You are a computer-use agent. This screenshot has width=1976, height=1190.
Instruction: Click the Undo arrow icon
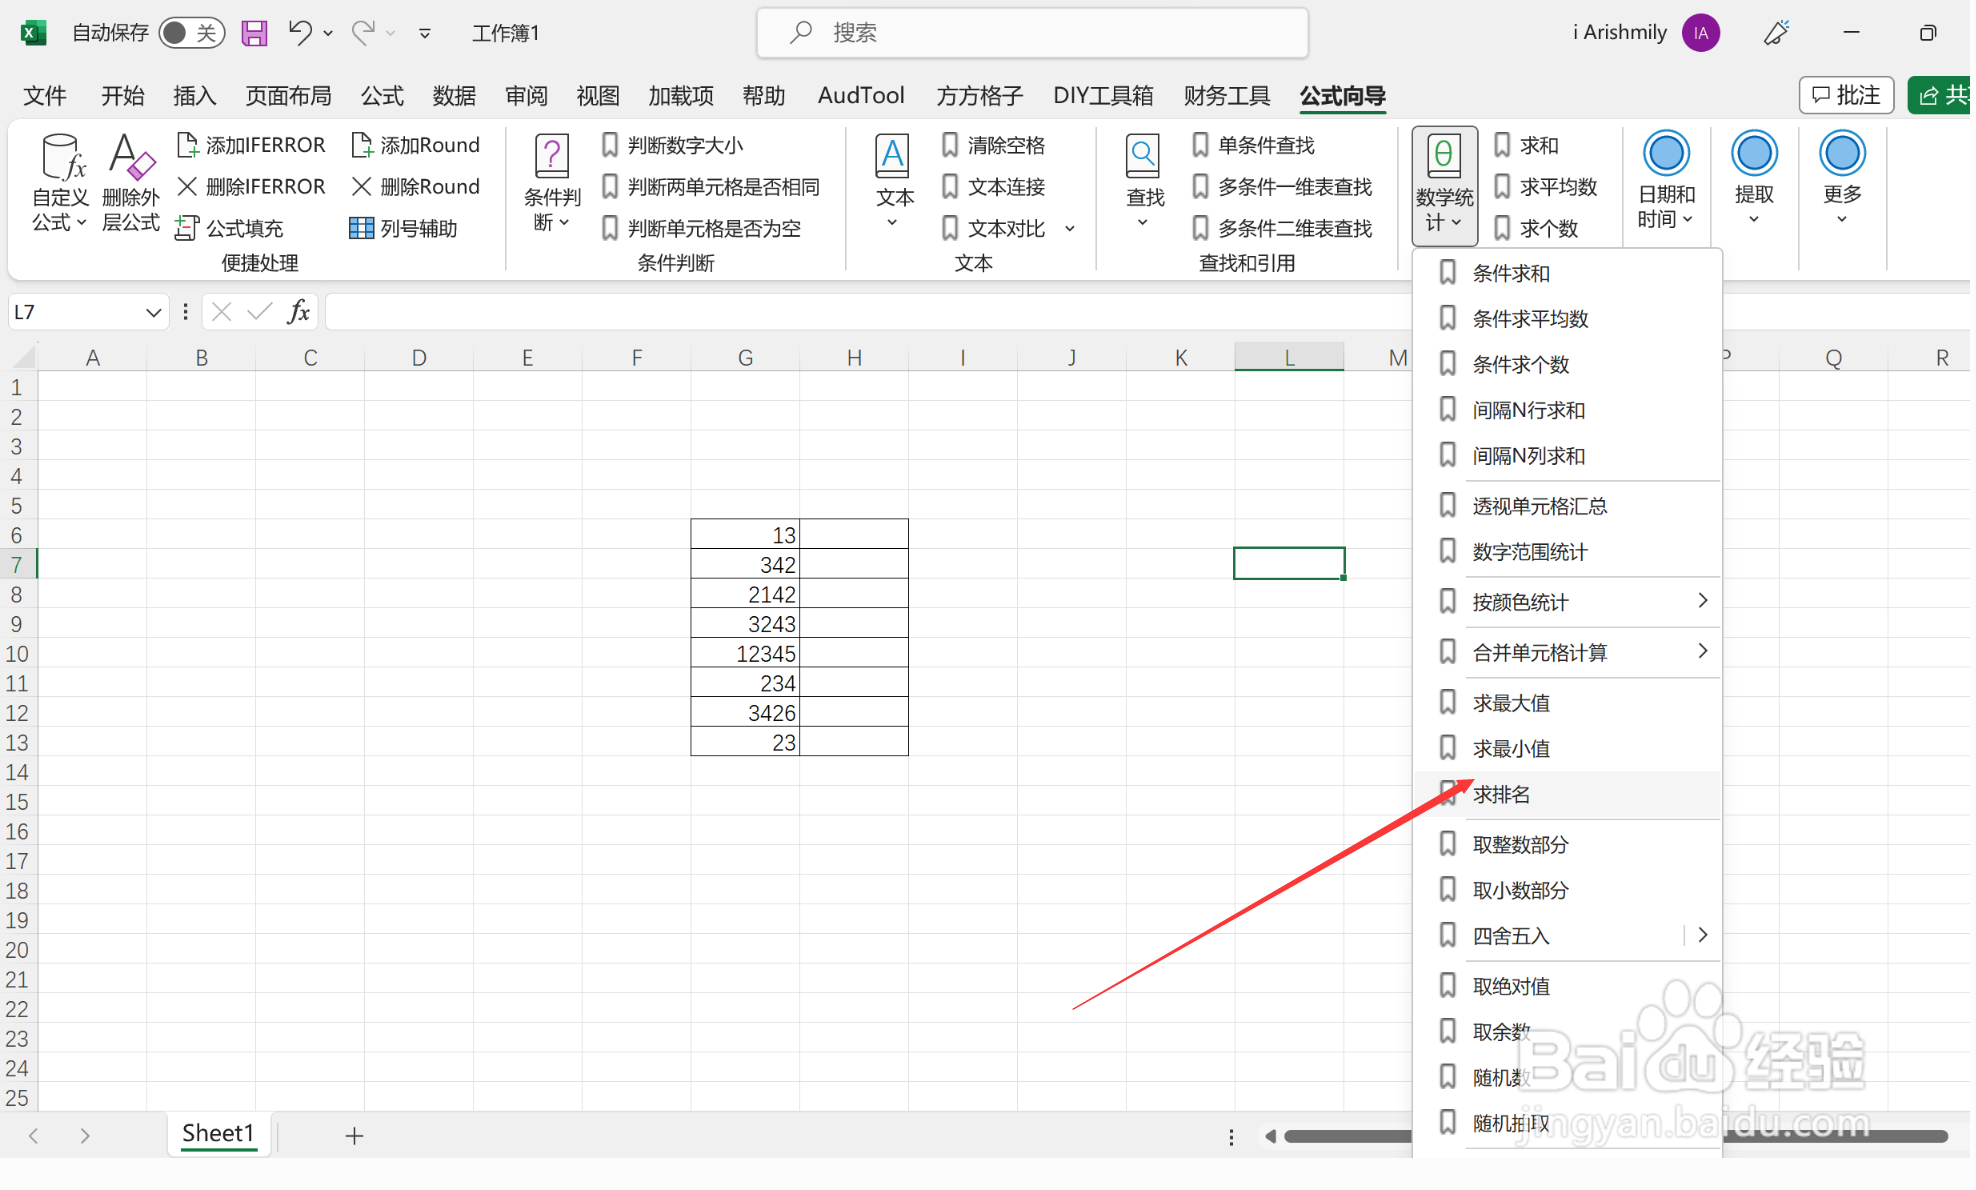click(299, 32)
